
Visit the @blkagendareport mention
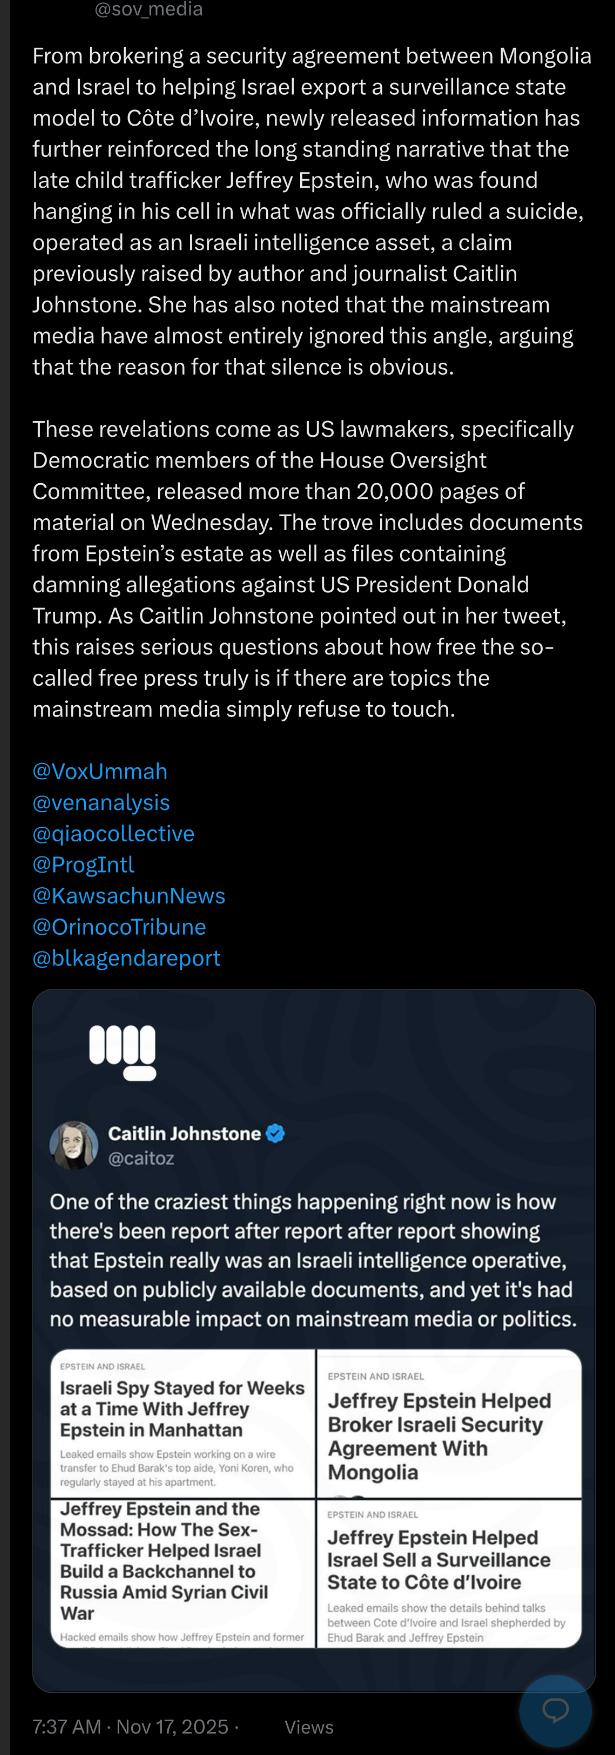point(126,957)
